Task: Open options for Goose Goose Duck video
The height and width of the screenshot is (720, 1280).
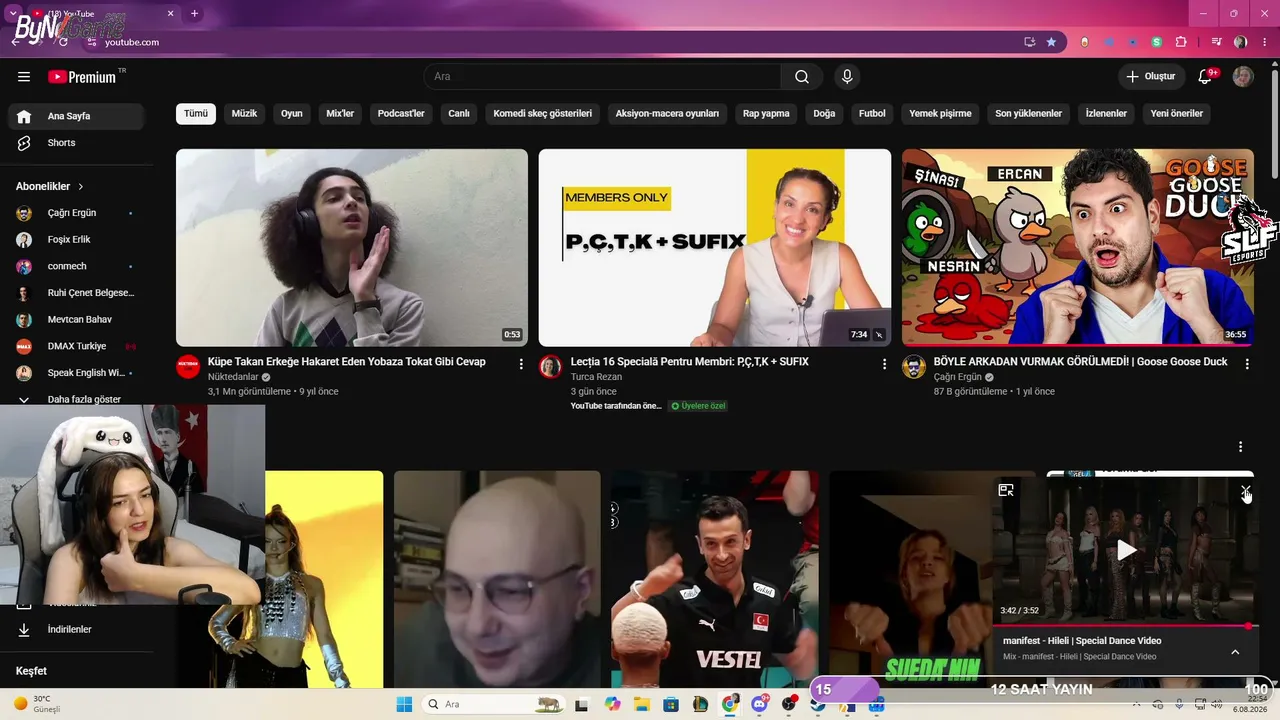Action: (1247, 364)
